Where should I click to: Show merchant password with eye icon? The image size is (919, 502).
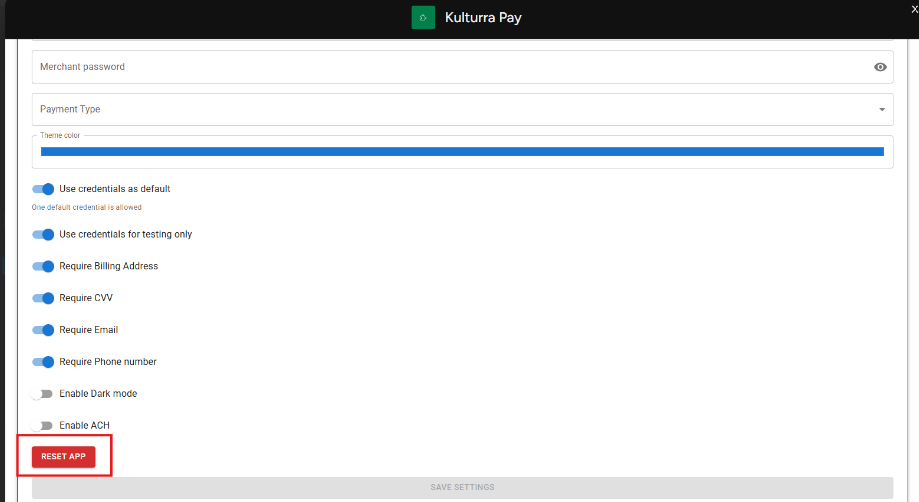click(880, 67)
